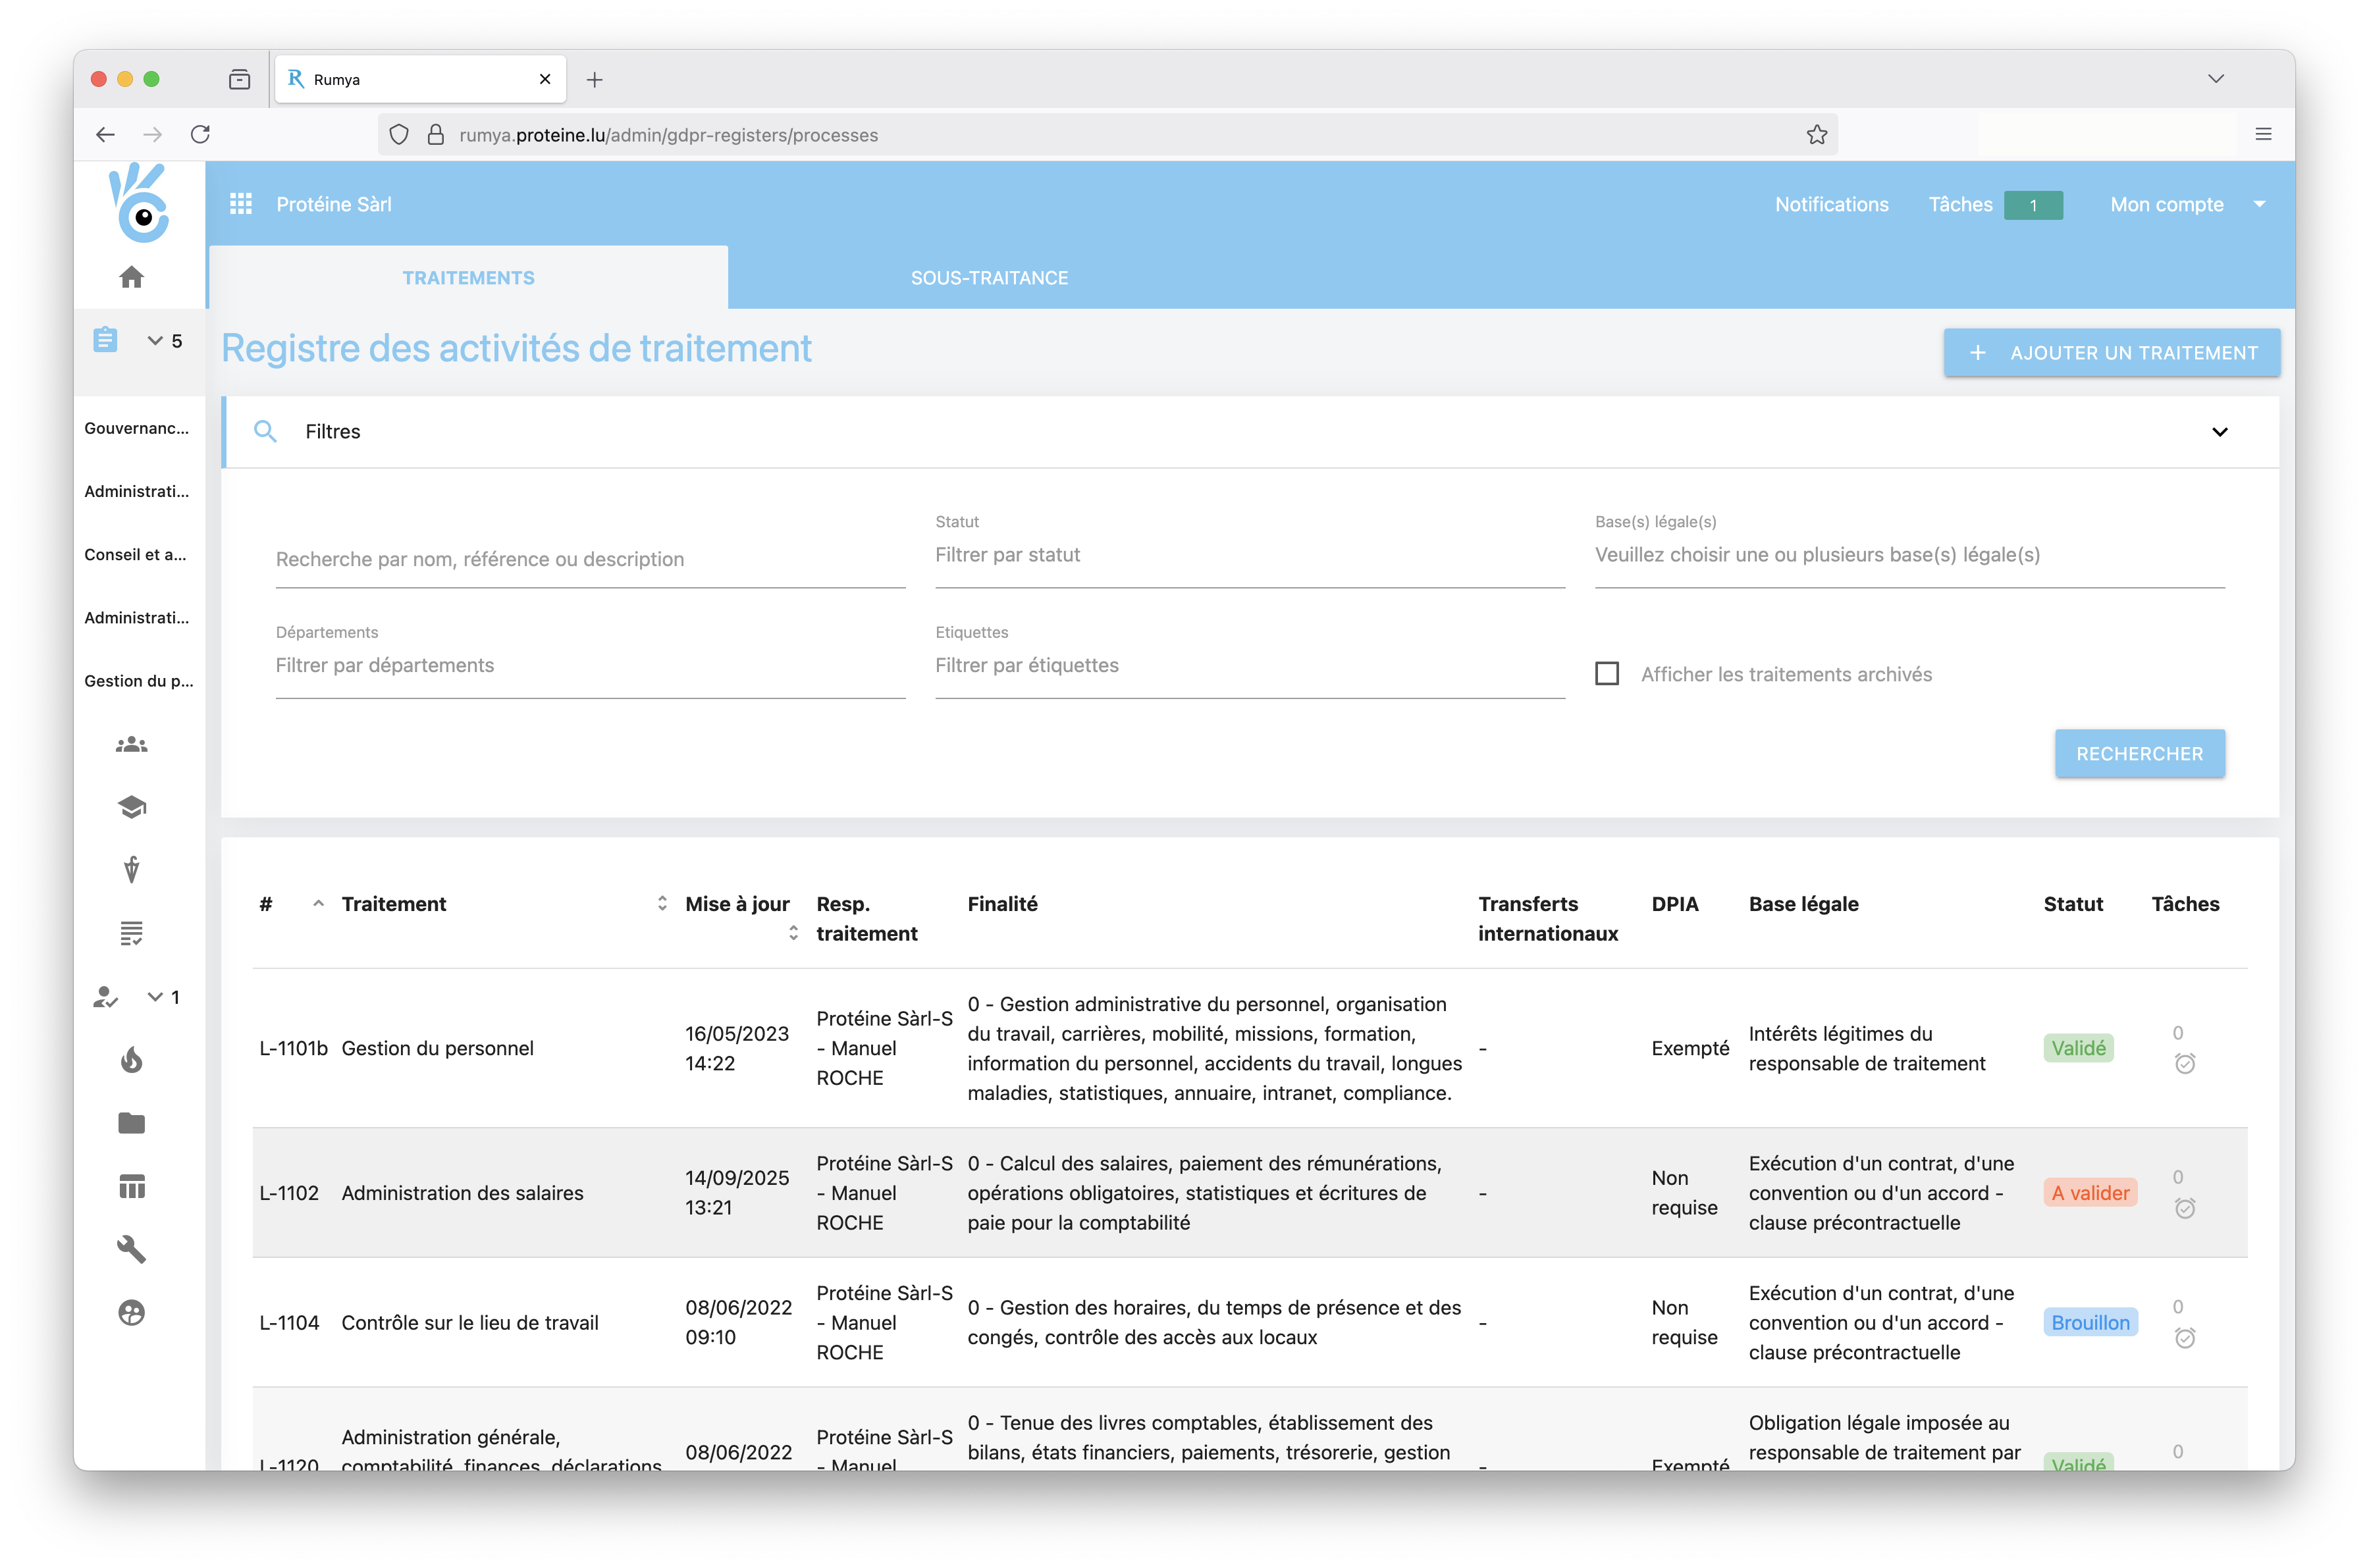
Task: Click the umbrella icon in the sidebar
Action: (131, 869)
